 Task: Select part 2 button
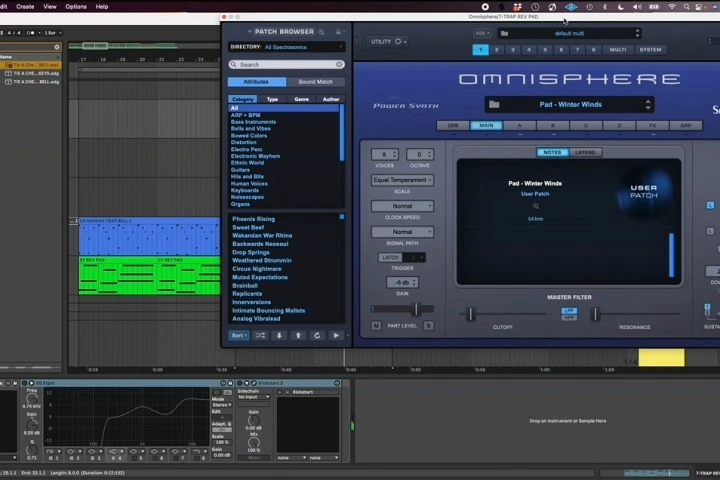tap(497, 50)
